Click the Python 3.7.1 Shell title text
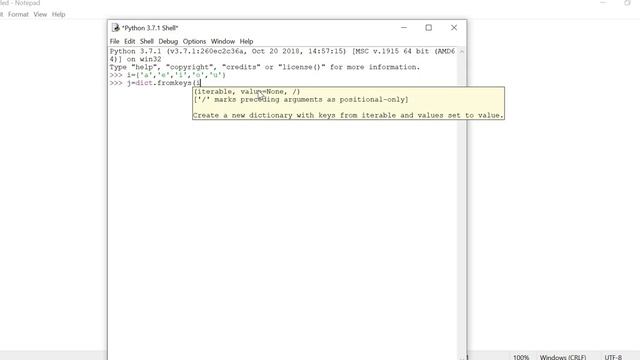This screenshot has width=640, height=360. pos(150,28)
